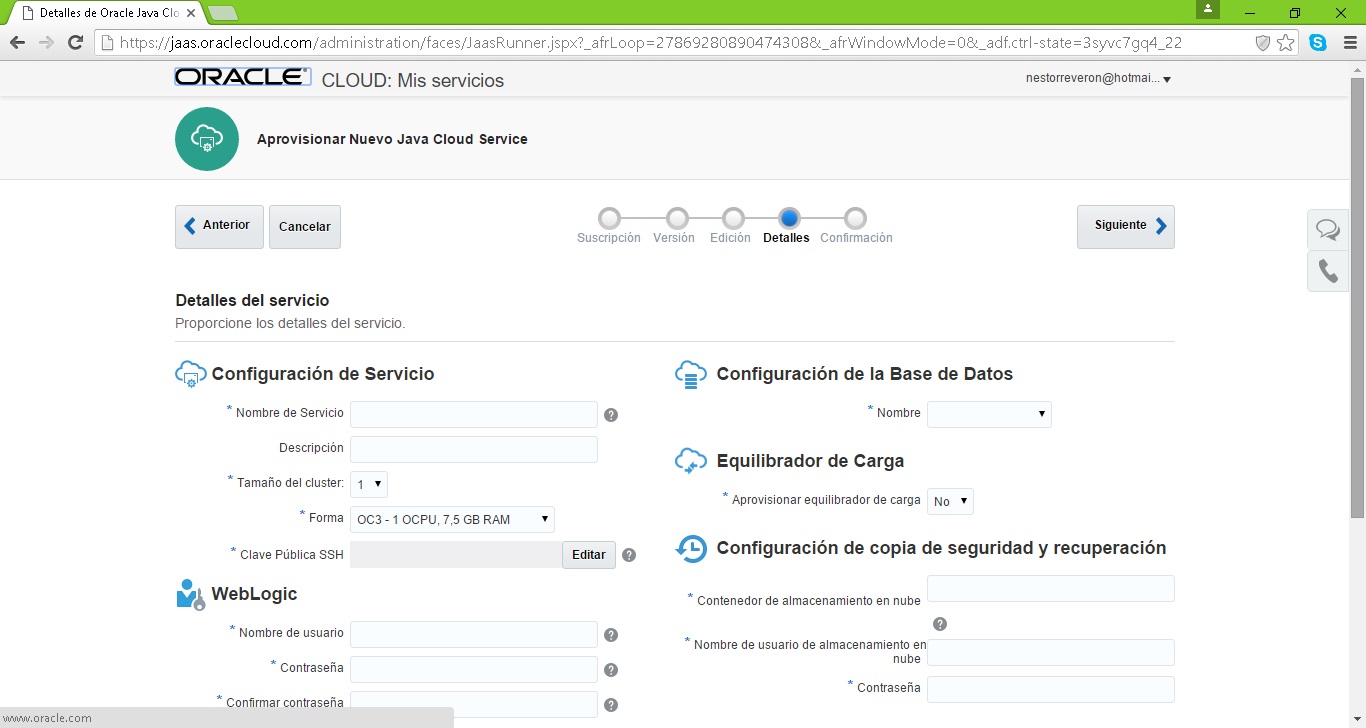Click the chat bubble icon on right sidebar
Viewport: 1366px width, 728px height.
coord(1327,230)
